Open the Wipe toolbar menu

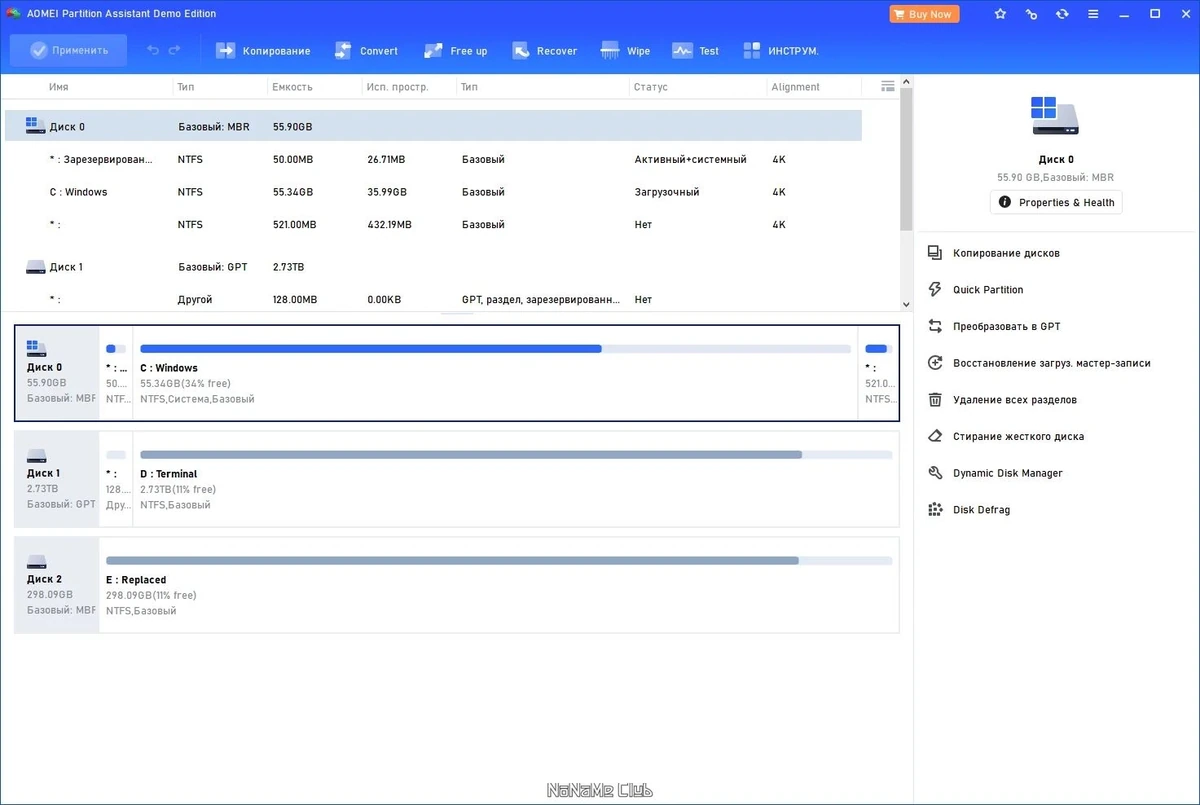click(x=625, y=51)
